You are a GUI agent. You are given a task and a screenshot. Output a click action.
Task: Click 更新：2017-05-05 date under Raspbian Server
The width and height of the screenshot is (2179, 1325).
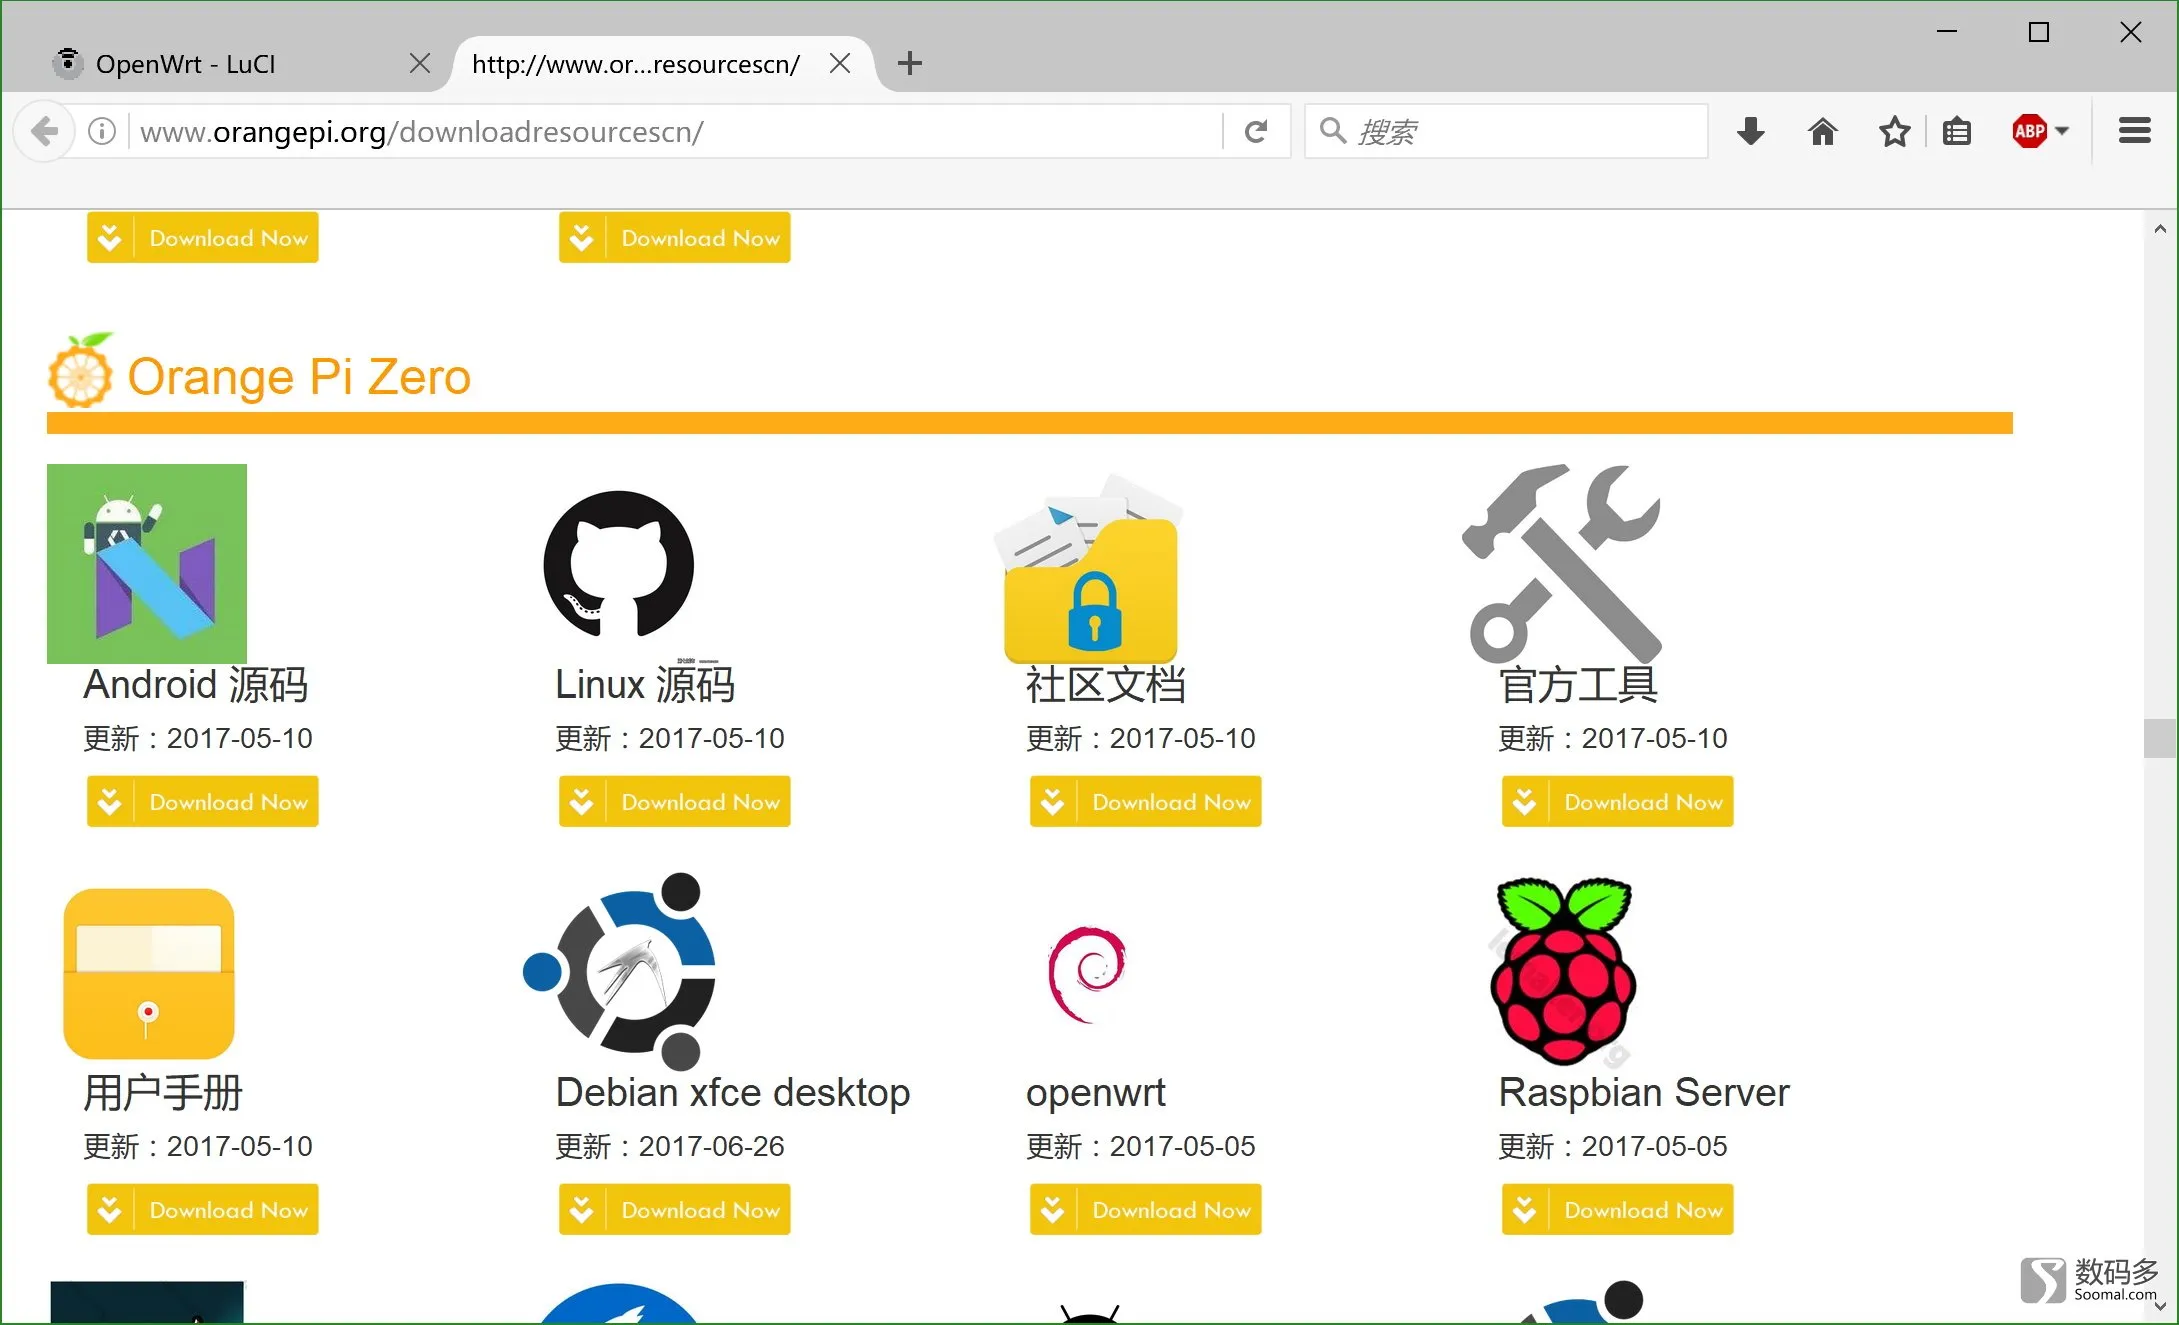(1613, 1146)
